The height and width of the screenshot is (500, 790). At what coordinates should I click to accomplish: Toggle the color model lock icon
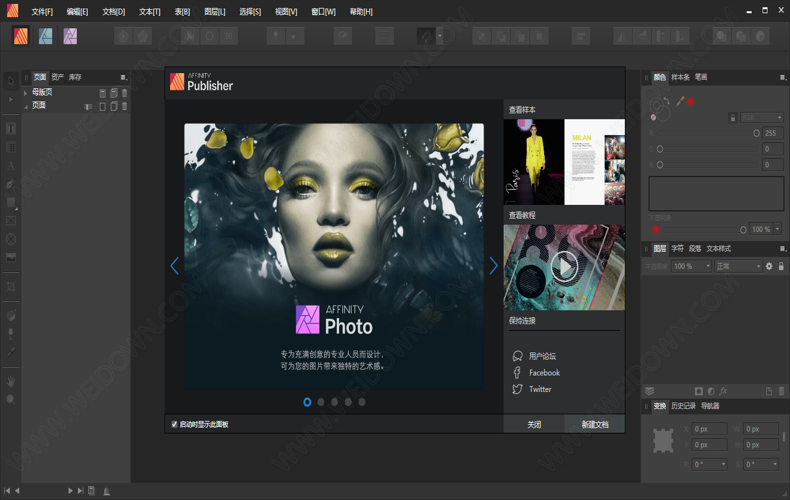733,117
